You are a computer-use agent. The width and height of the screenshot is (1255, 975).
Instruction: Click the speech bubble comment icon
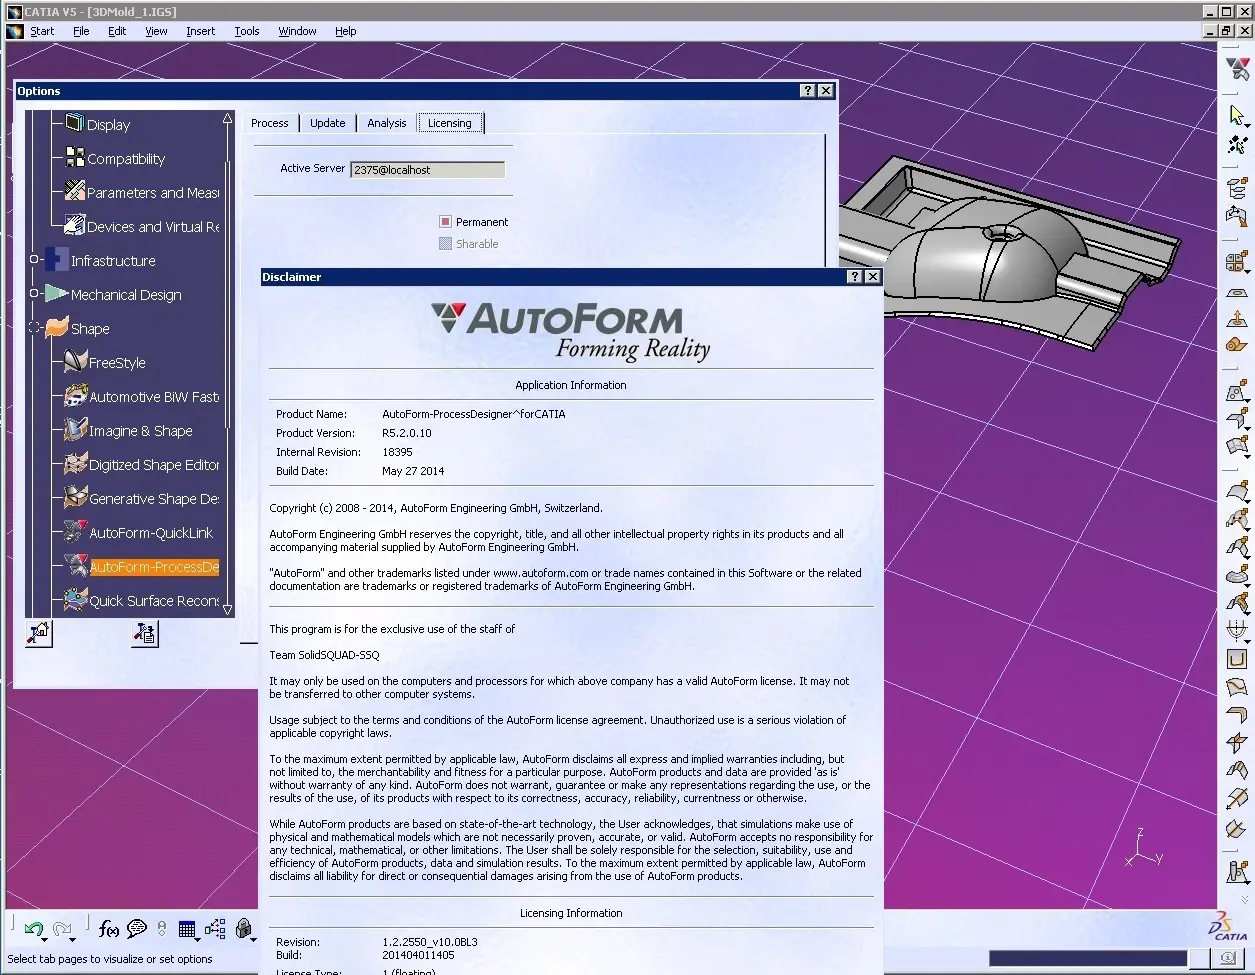coord(137,929)
